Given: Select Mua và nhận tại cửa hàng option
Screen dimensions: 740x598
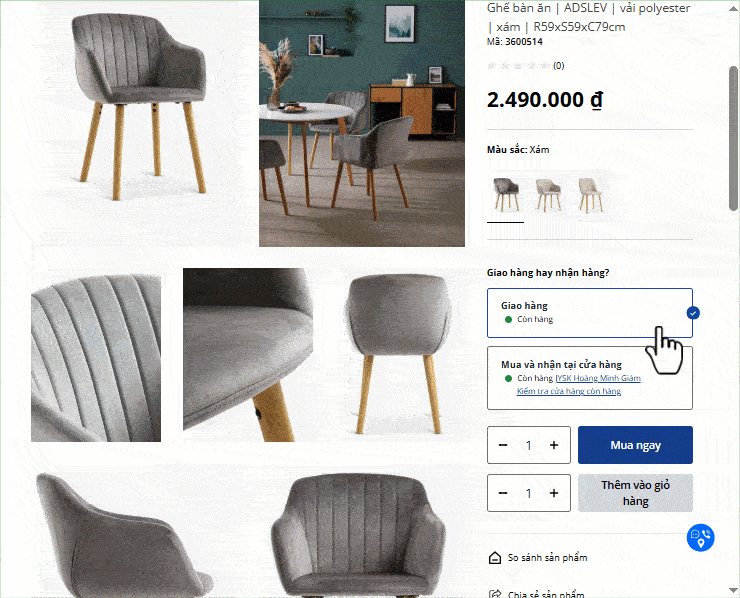Looking at the screenshot, I should [589, 378].
